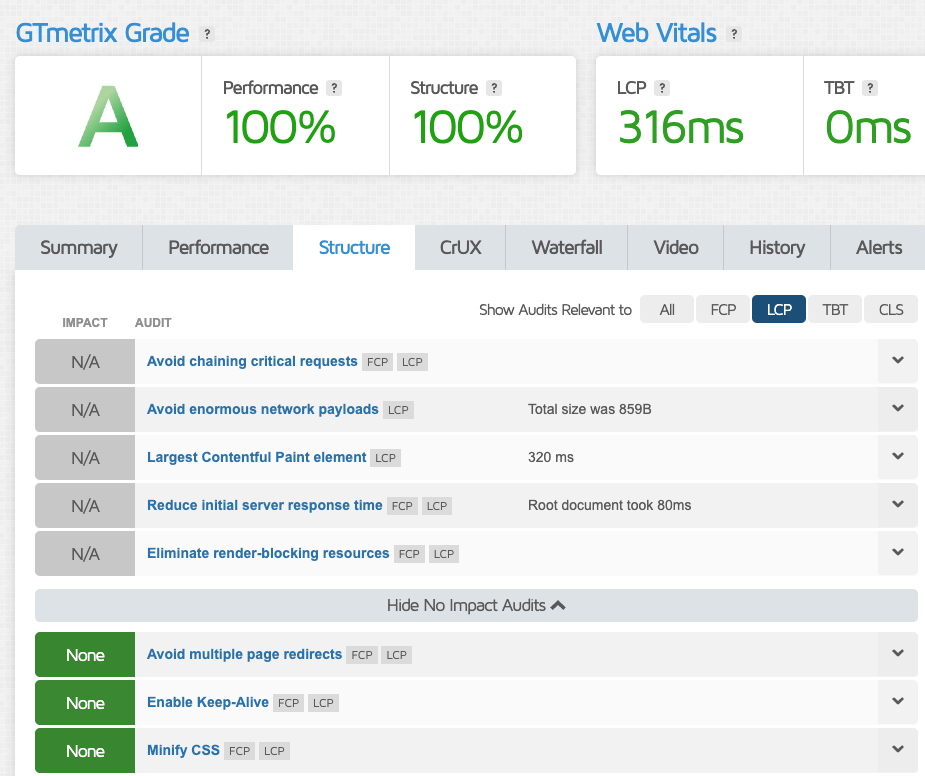
Task: Click LCP tag on enormous network payloads
Action: point(398,410)
